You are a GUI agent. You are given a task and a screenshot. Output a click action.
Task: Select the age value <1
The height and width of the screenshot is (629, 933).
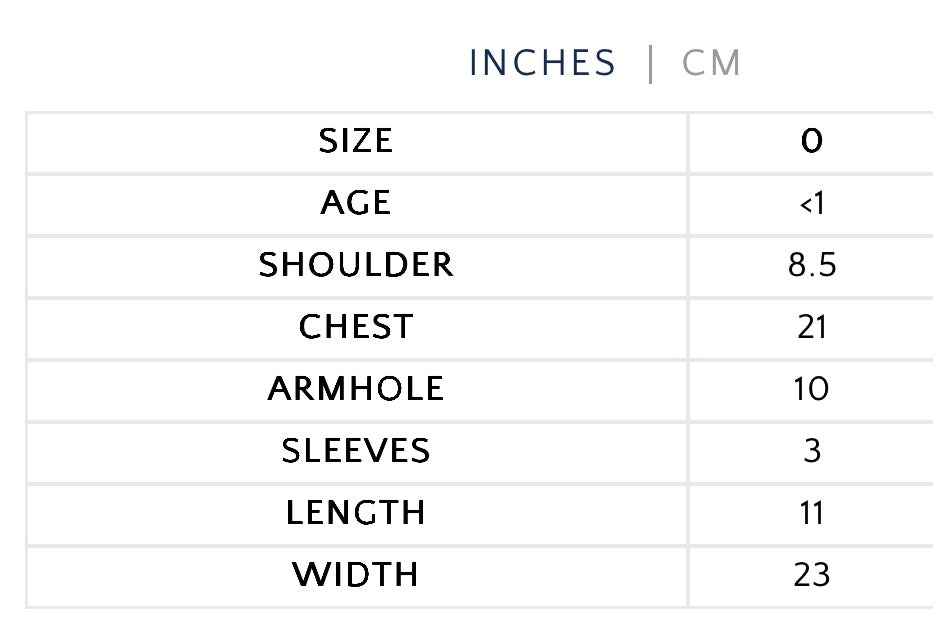[x=811, y=204]
